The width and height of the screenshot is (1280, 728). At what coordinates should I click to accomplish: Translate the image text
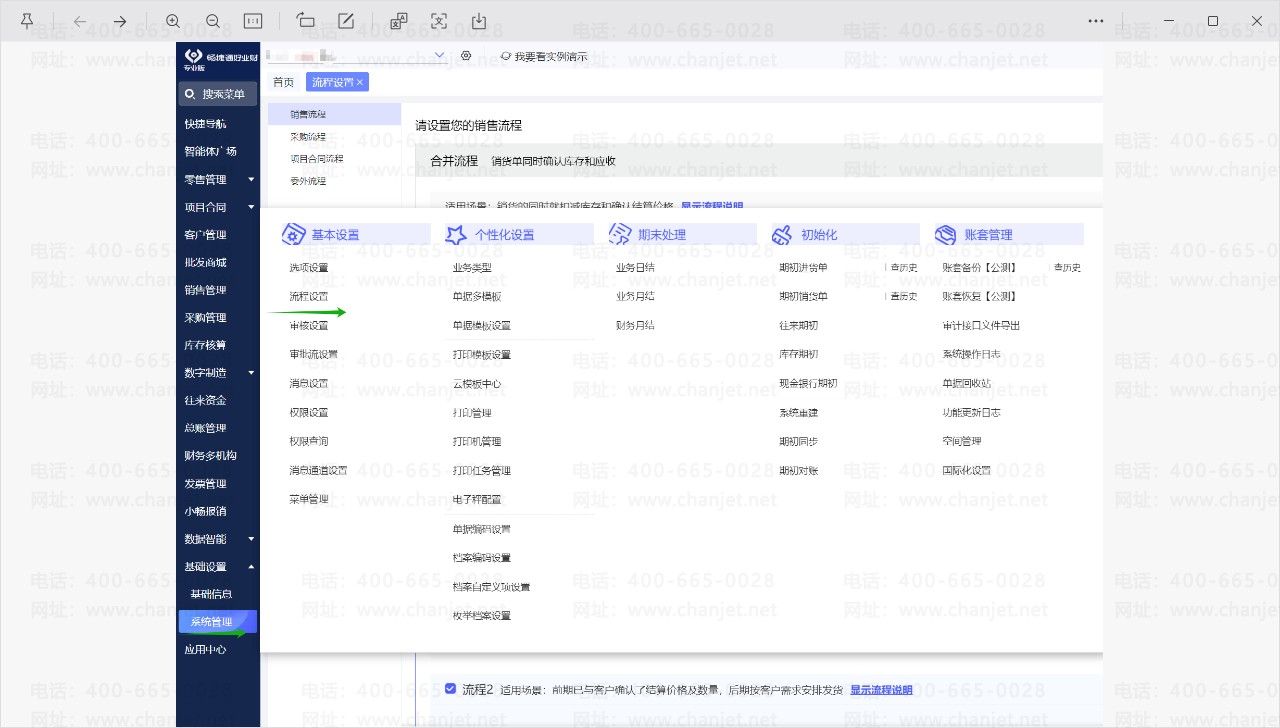(x=399, y=21)
